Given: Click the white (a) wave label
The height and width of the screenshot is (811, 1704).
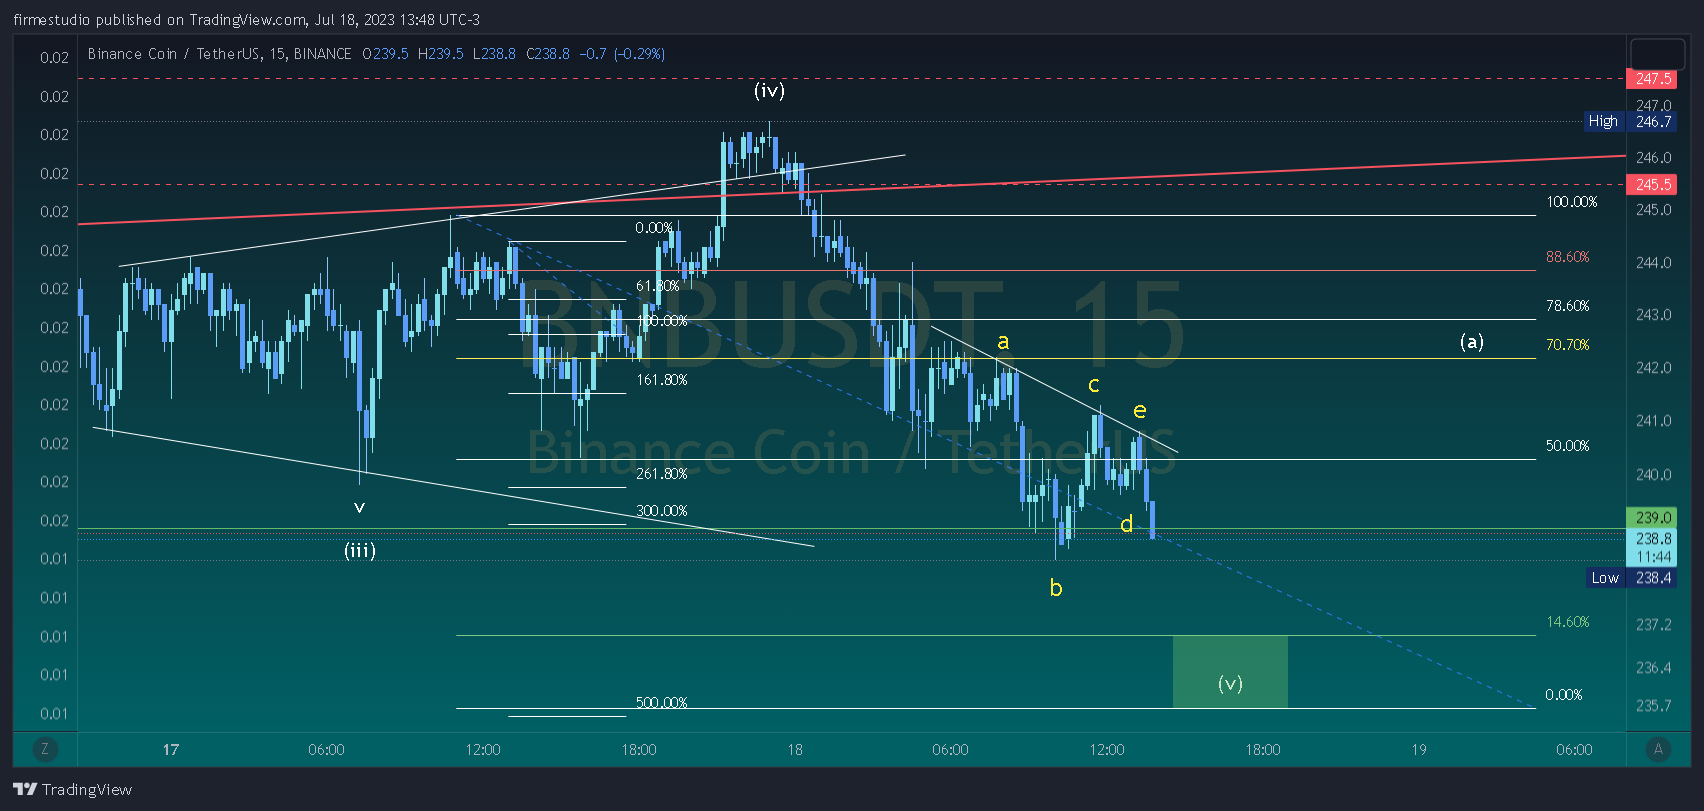Looking at the screenshot, I should pos(1471,341).
